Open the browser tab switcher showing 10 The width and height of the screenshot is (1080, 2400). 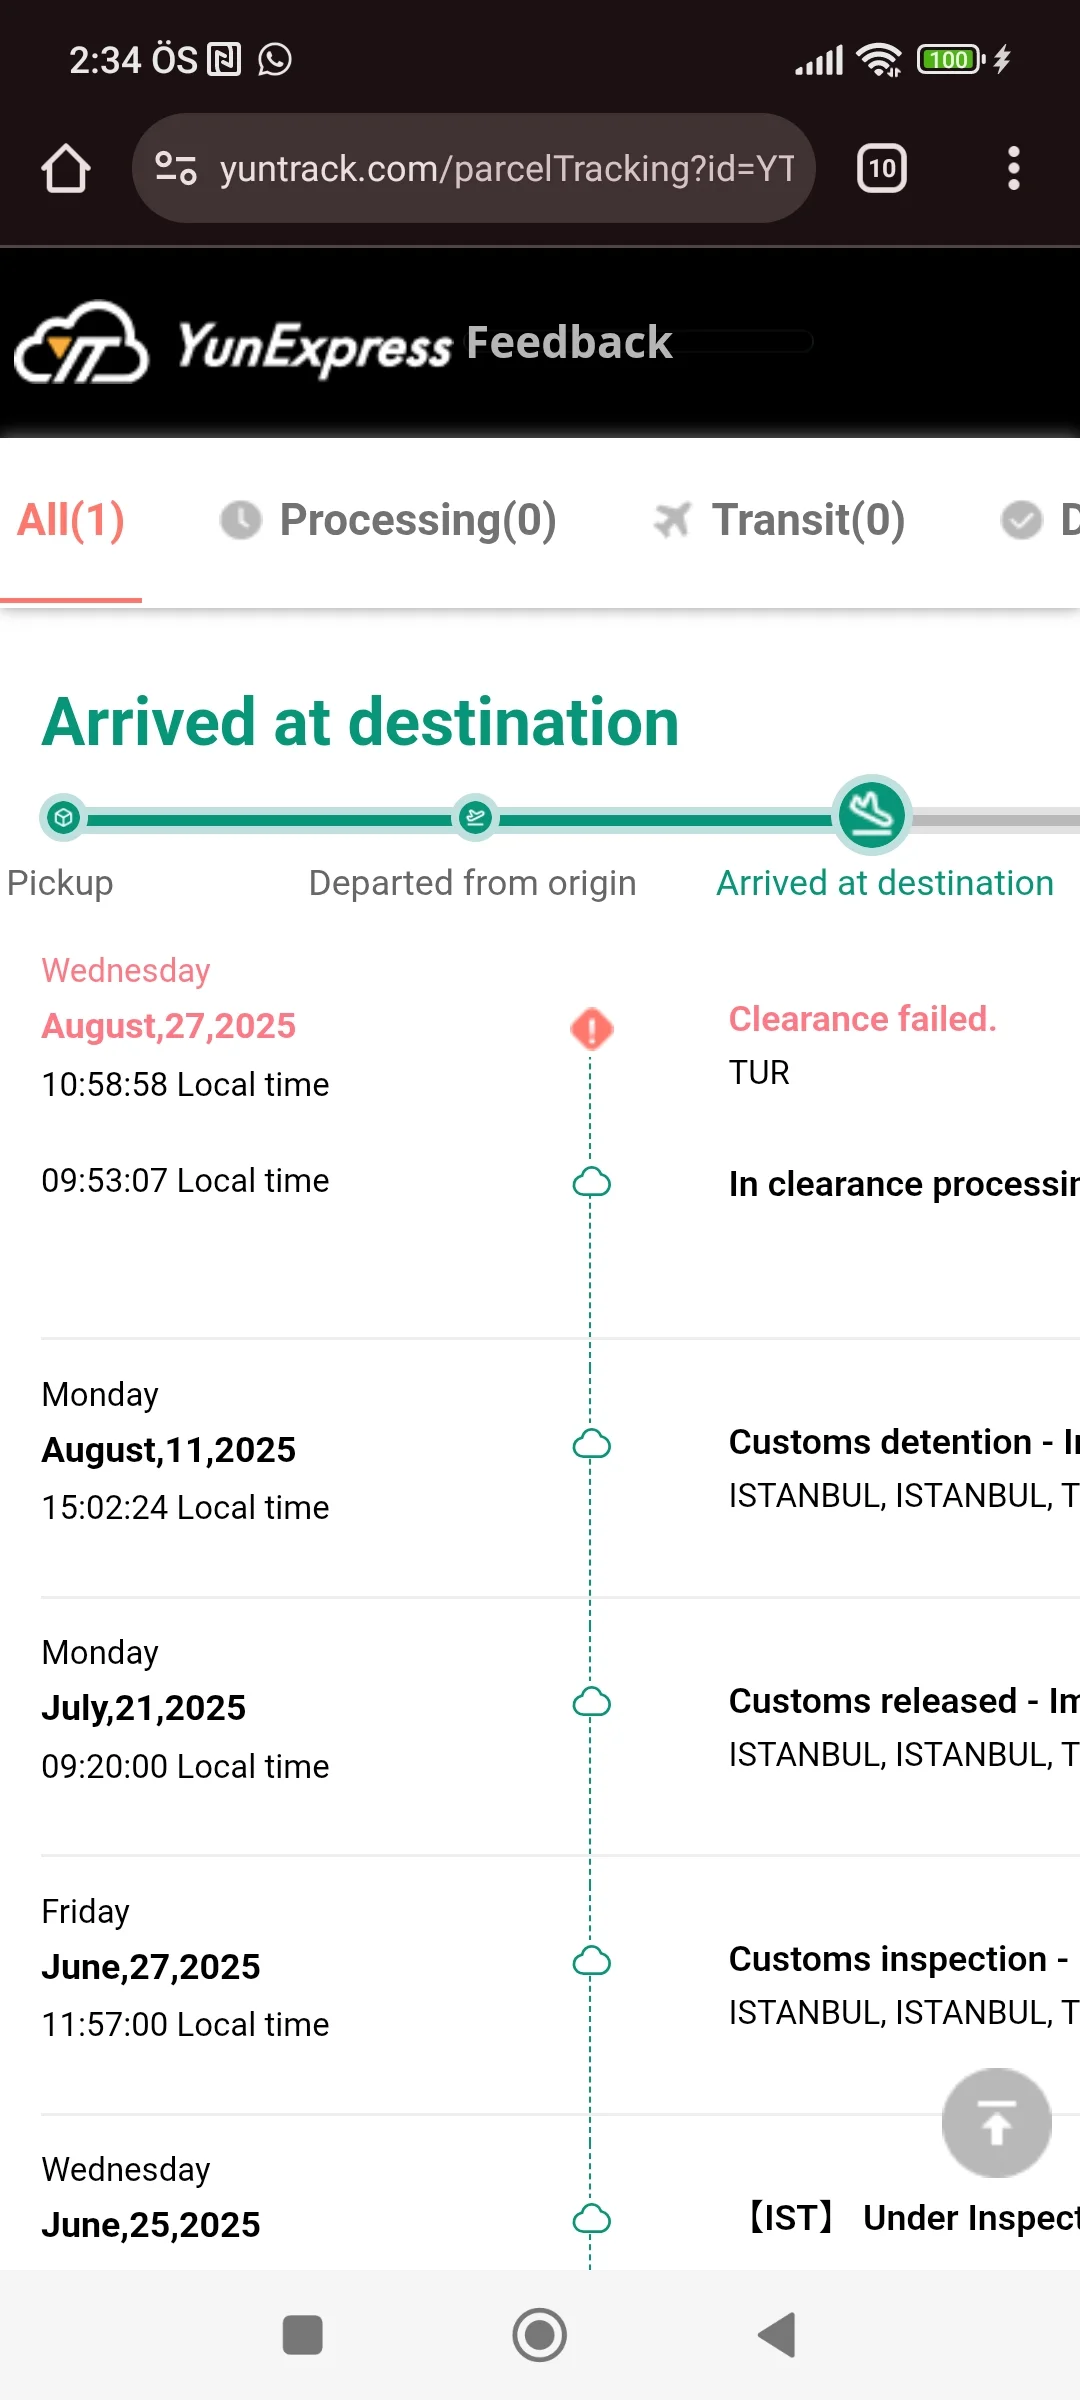[881, 168]
